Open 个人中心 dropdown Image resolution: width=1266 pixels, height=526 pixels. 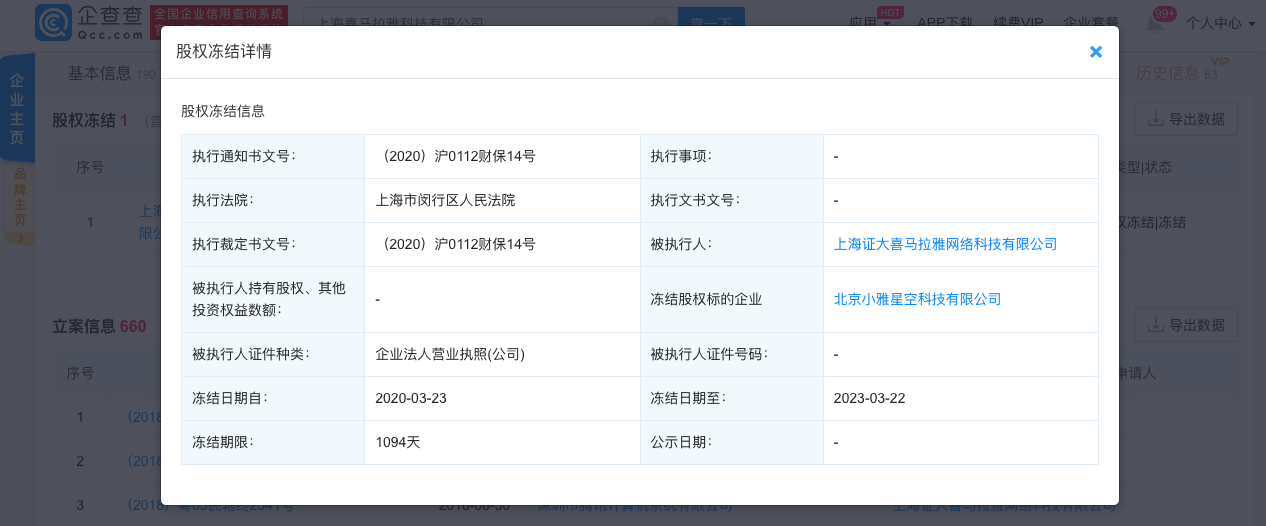point(1220,22)
